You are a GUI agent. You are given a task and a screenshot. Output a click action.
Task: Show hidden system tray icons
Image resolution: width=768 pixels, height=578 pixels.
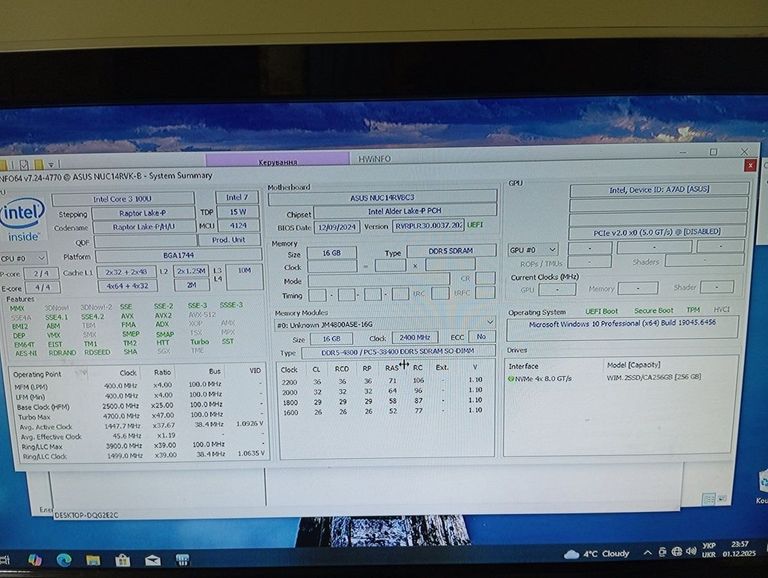click(646, 552)
